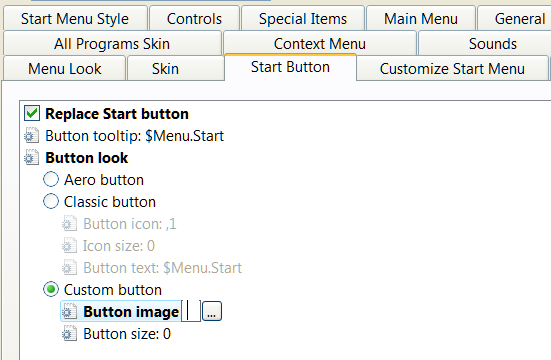Select the Button text: $Menu.Start row

click(x=163, y=268)
